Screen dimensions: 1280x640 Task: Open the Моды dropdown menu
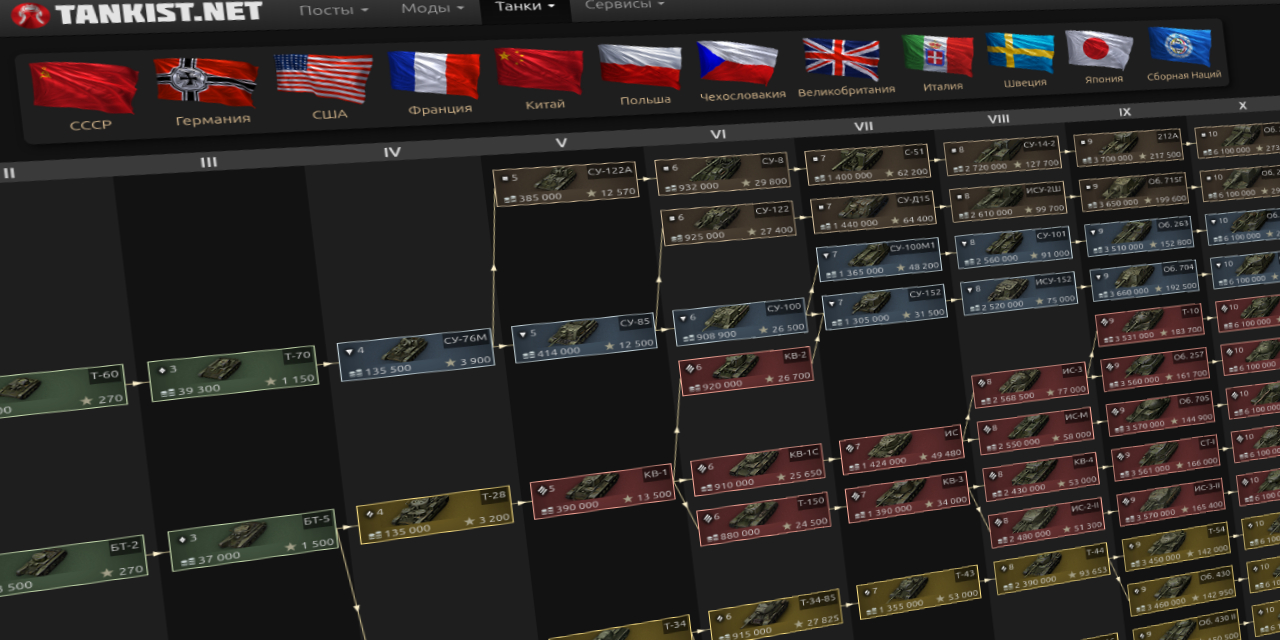[x=431, y=8]
